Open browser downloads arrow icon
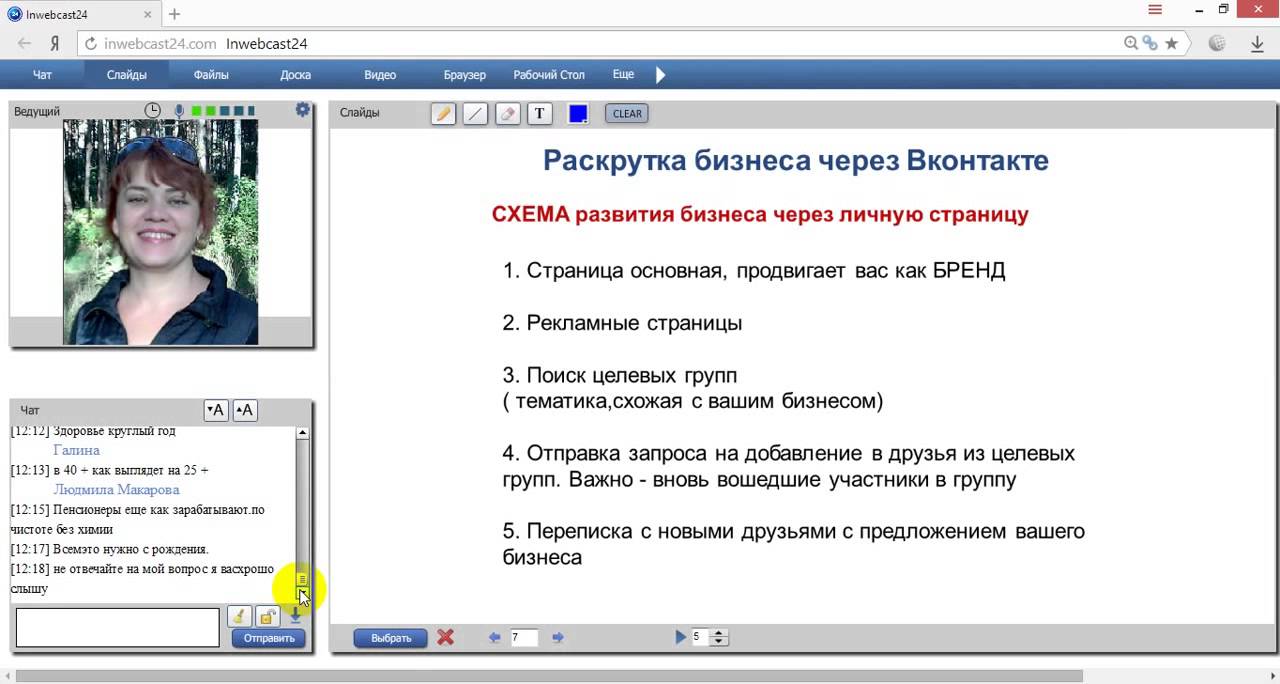This screenshot has width=1280, height=684. click(x=1258, y=44)
